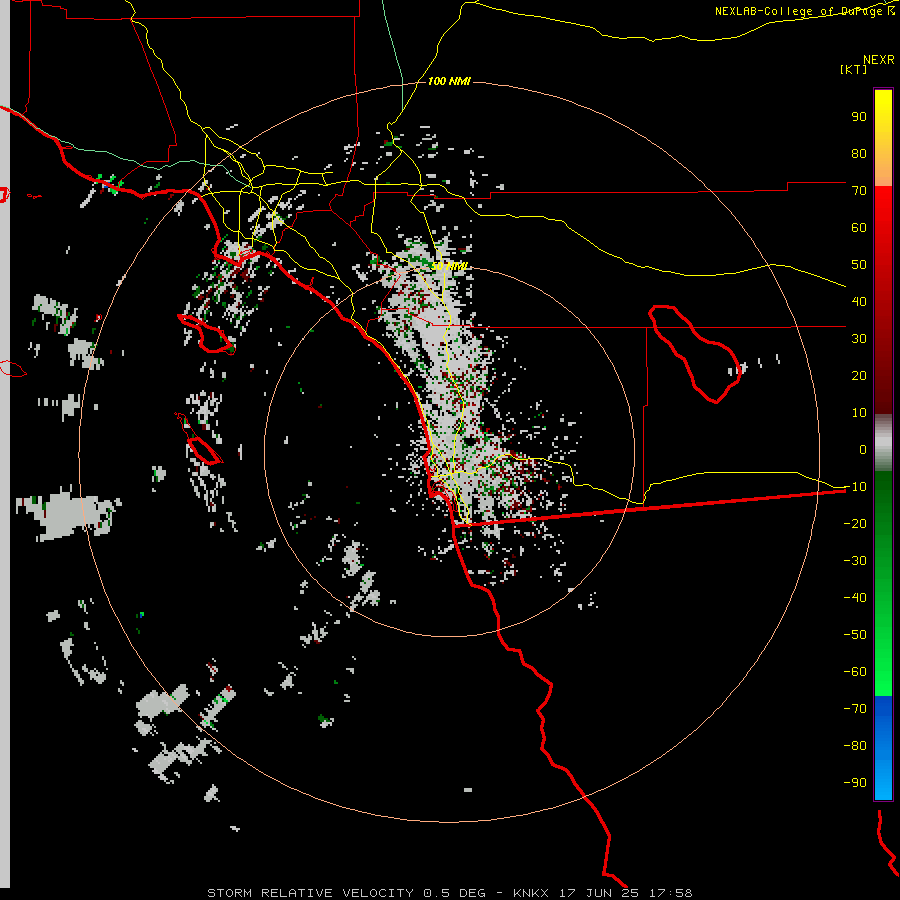900x900 pixels.
Task: Pick the blue segment of the color bar
Action: tap(883, 748)
